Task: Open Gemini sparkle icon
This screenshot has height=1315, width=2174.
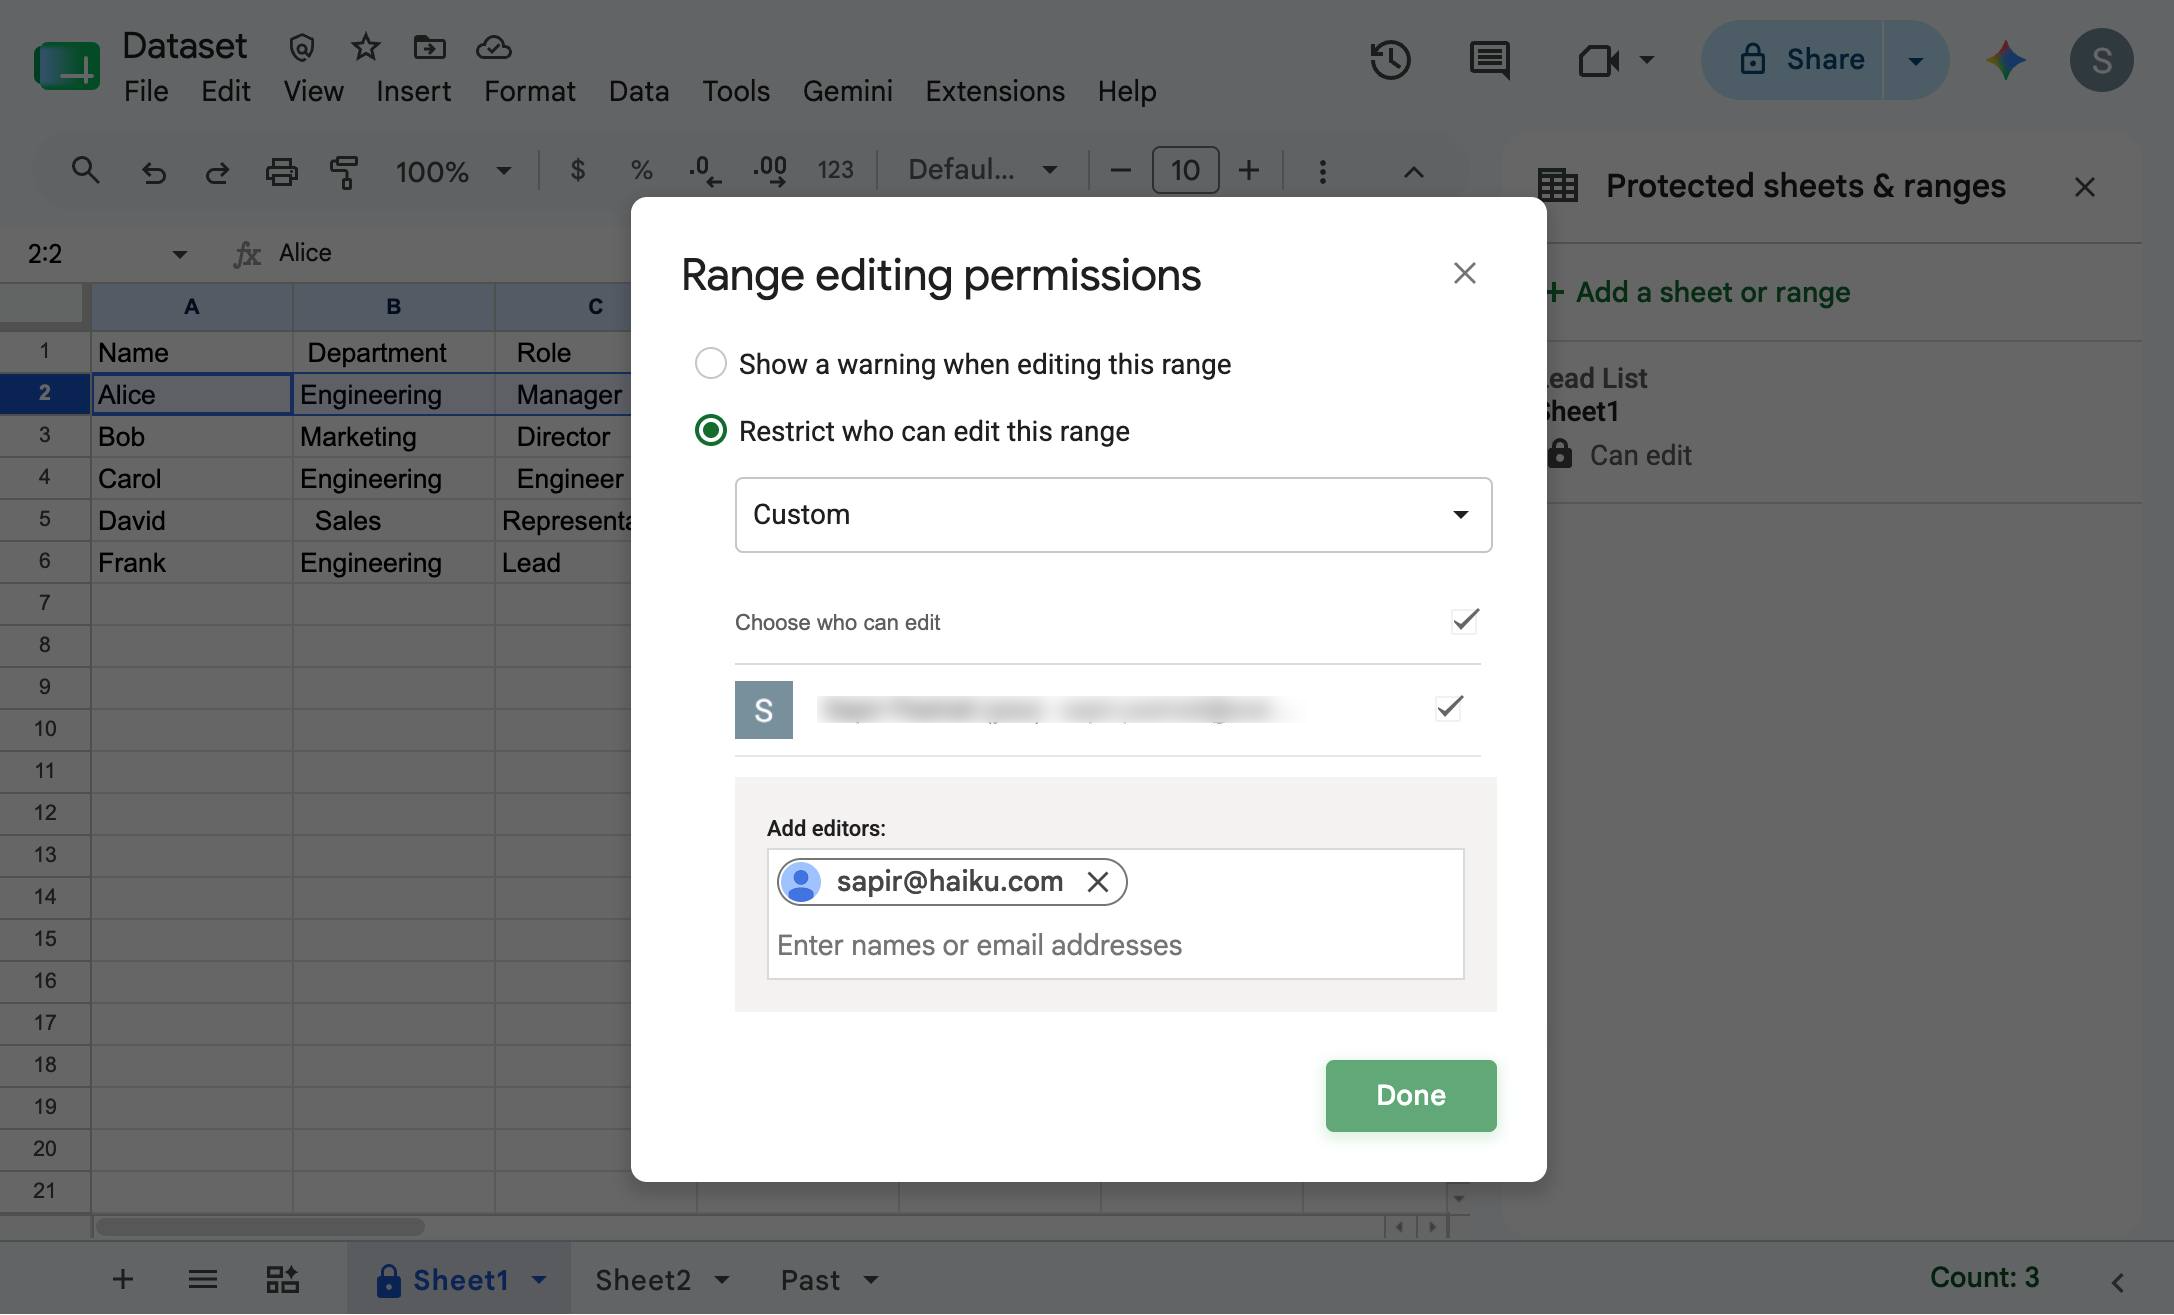Action: coord(2006,60)
